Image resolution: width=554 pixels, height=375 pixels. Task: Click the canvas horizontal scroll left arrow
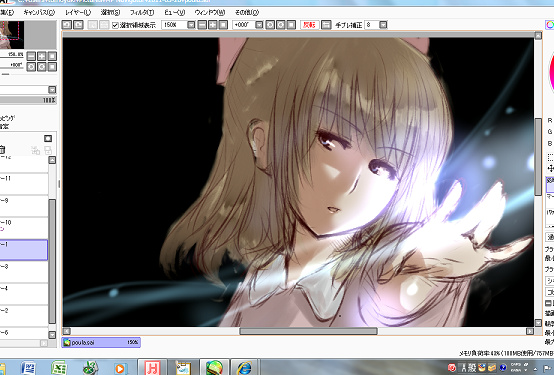coord(66,331)
